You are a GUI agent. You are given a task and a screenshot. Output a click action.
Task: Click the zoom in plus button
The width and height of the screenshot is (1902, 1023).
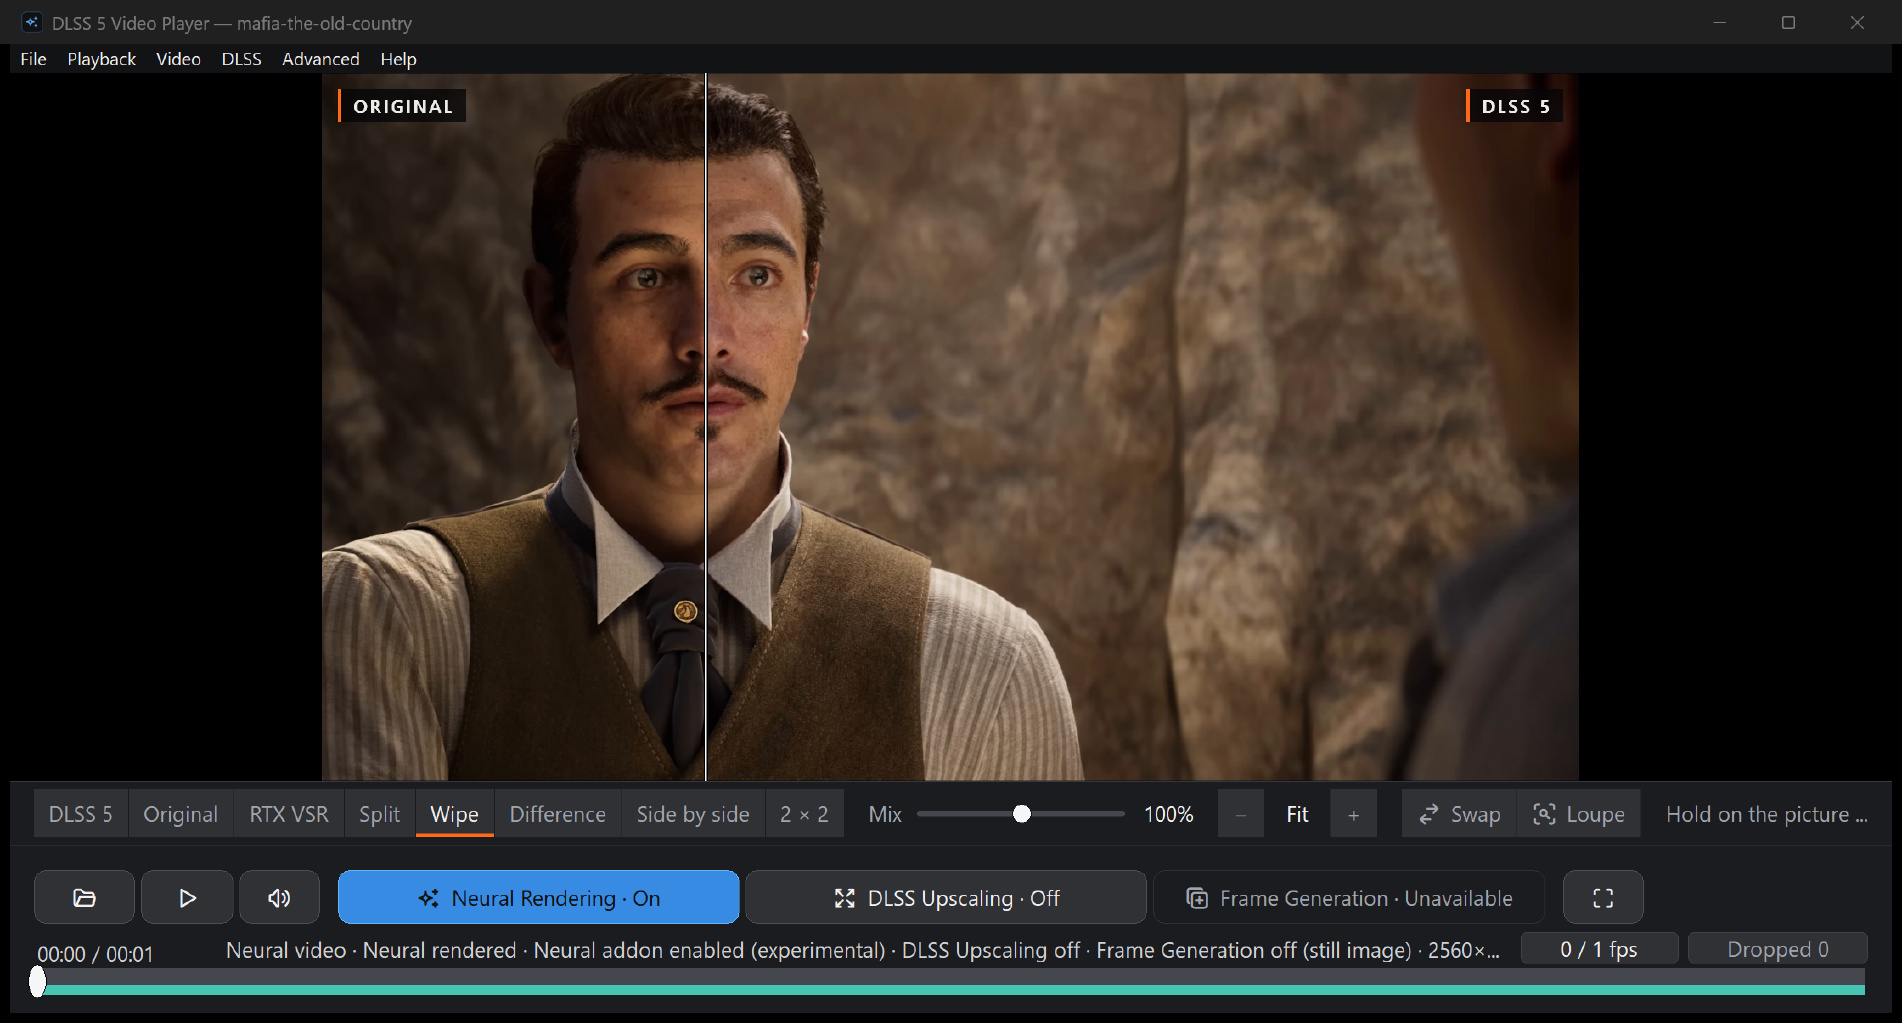1353,814
